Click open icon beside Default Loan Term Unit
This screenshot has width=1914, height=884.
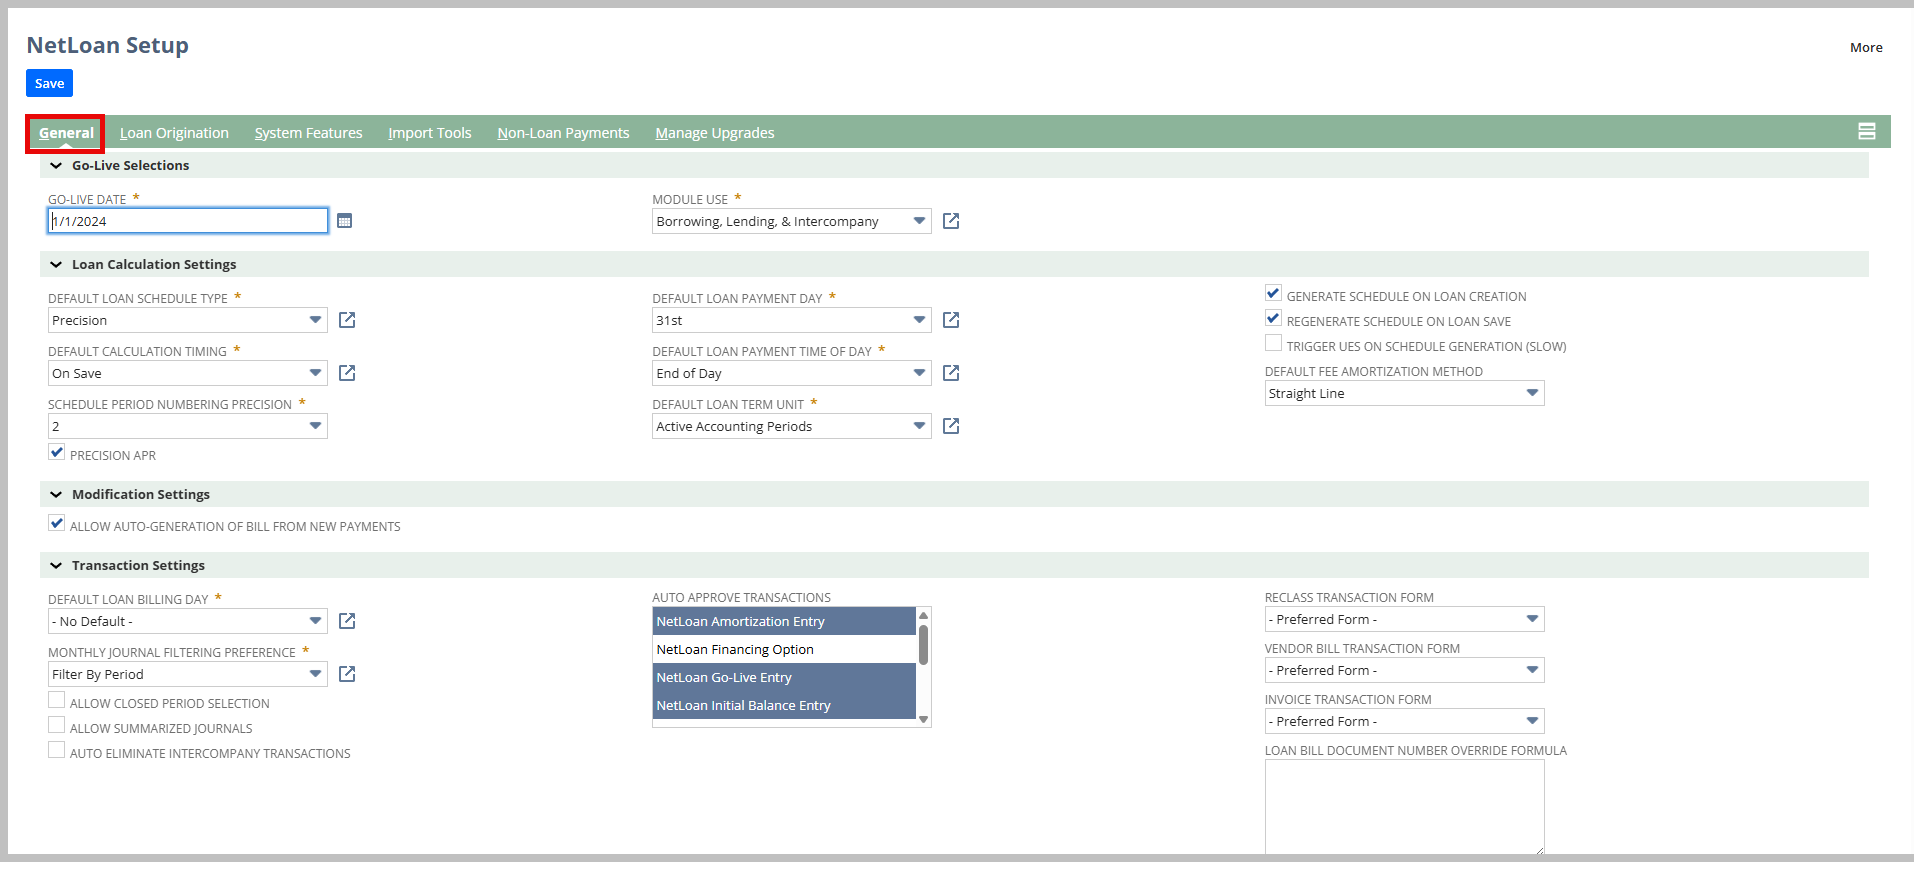[x=951, y=426]
